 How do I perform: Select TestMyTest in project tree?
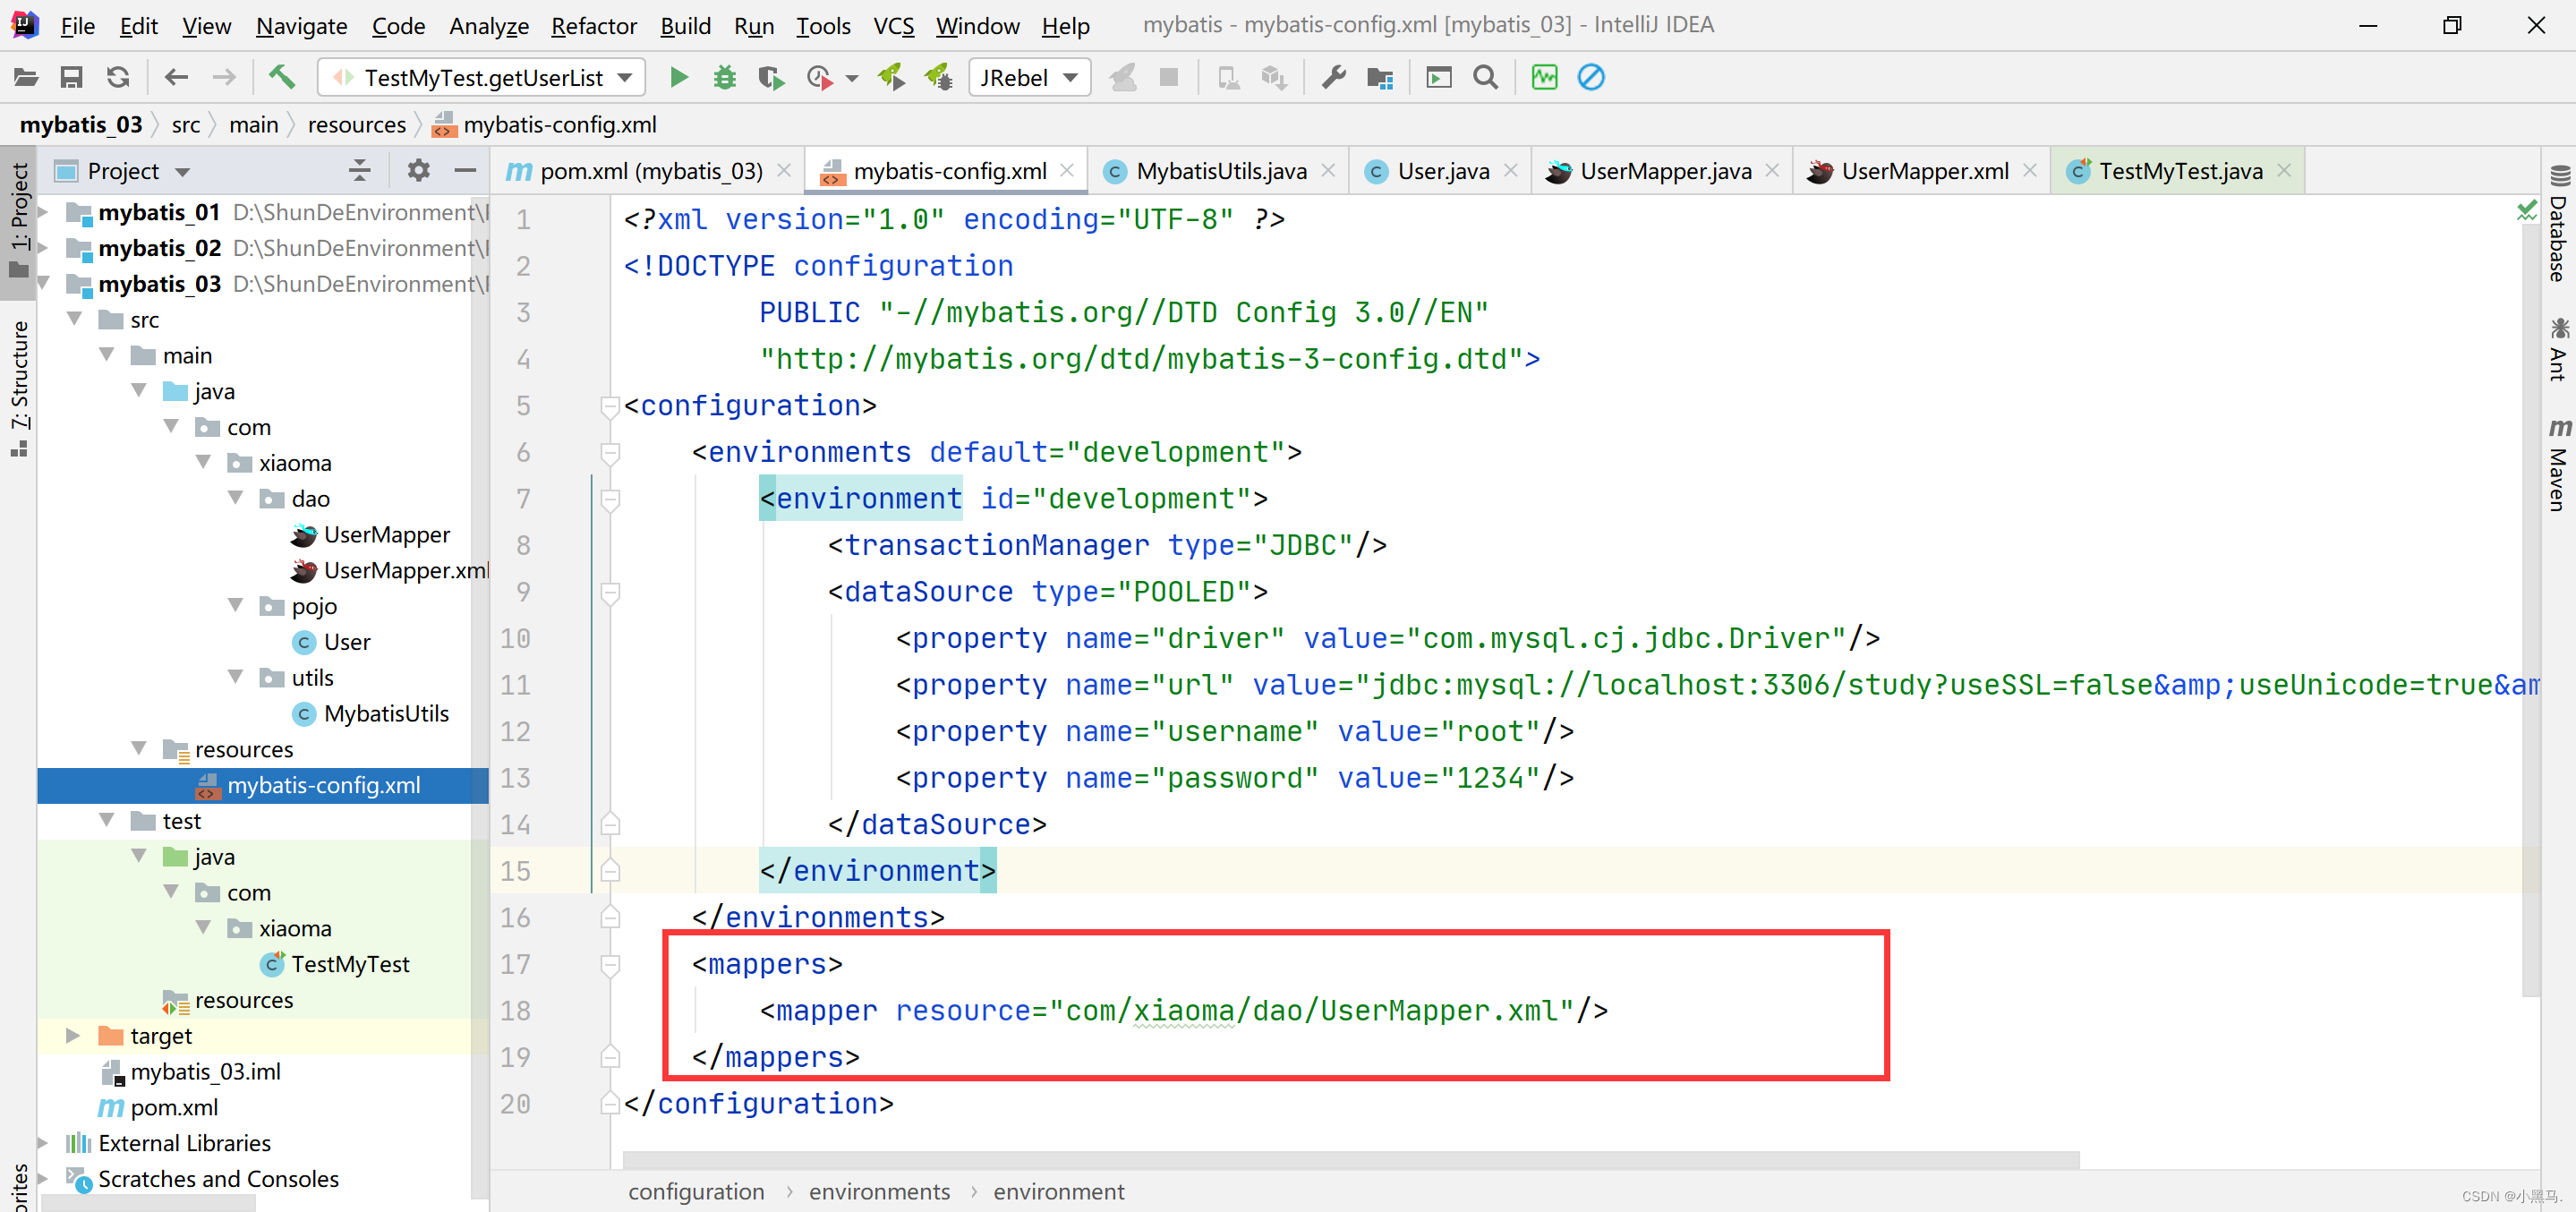click(350, 964)
